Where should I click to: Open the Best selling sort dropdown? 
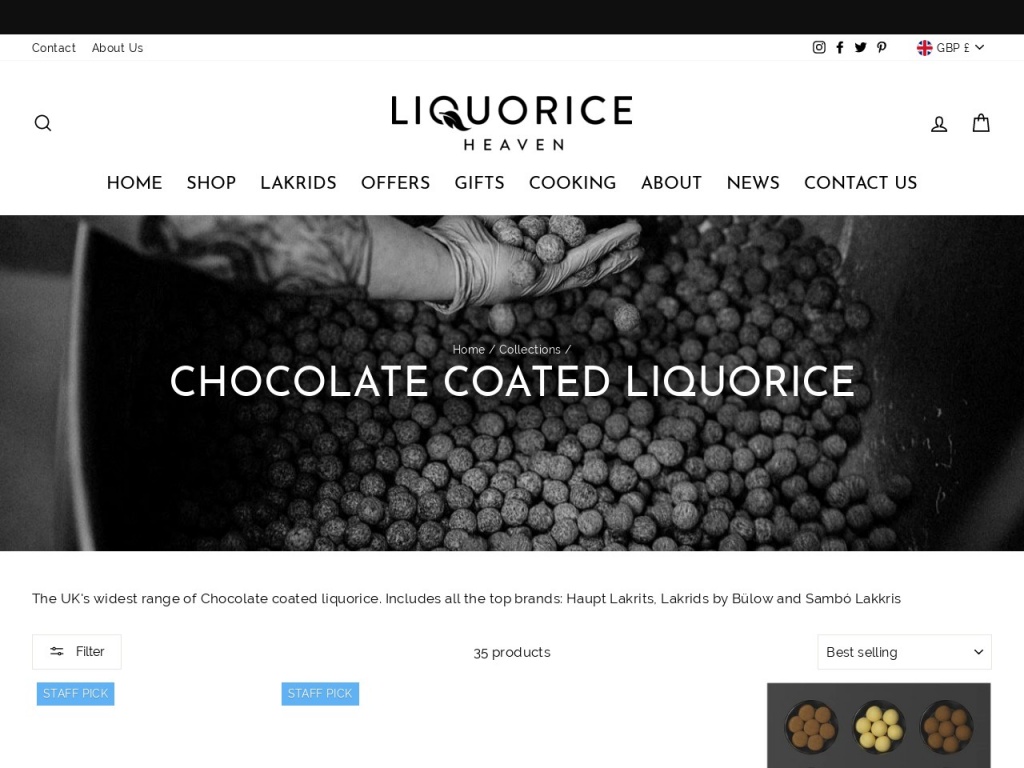904,652
